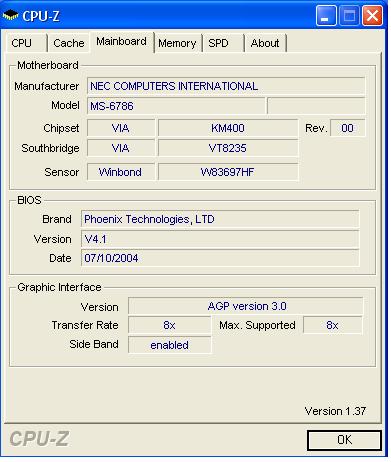Screen dimensions: 391x462
Task: Click the BIOS group title
Action: pos(29,200)
